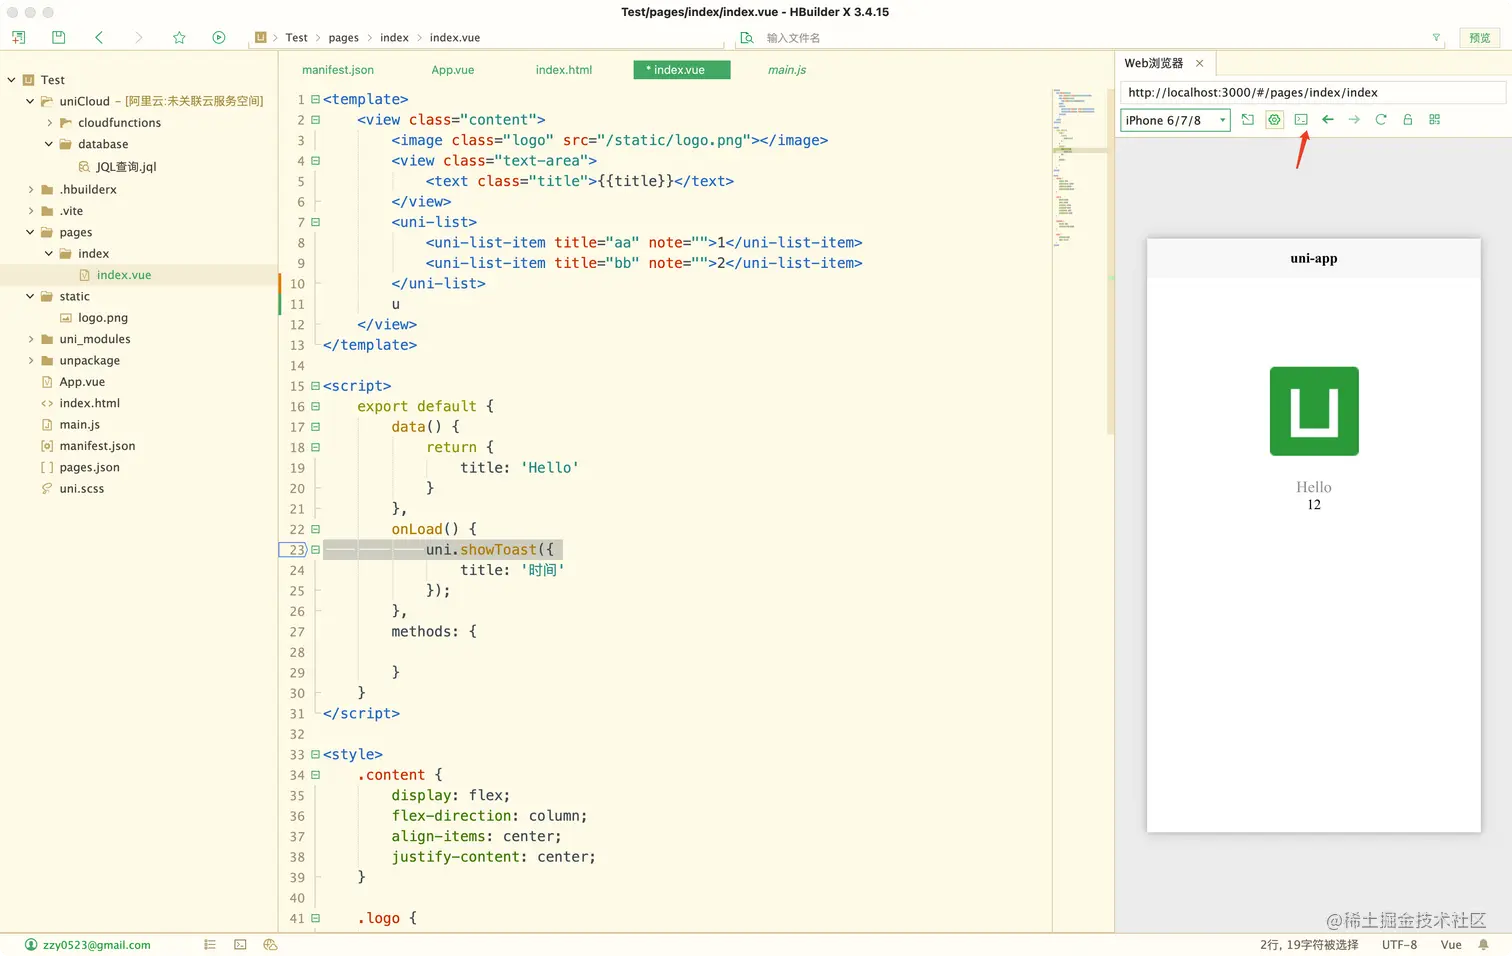Click Vue language mode in status bar
This screenshot has width=1512, height=956.
[1451, 945]
